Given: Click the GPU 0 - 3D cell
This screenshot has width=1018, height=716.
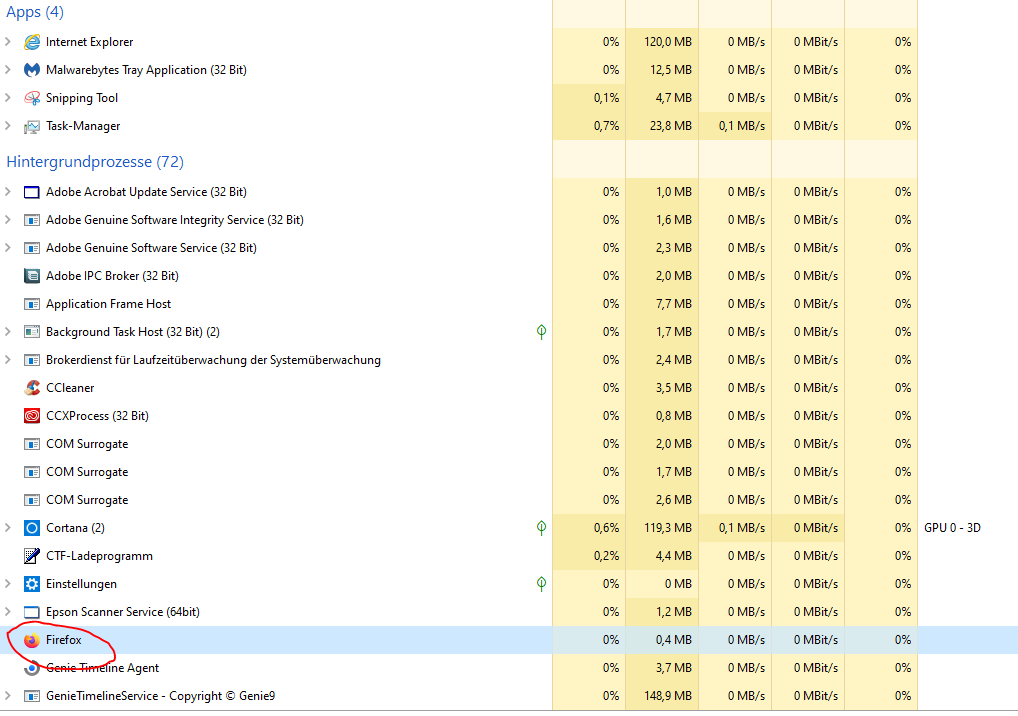Looking at the screenshot, I should (x=952, y=528).
